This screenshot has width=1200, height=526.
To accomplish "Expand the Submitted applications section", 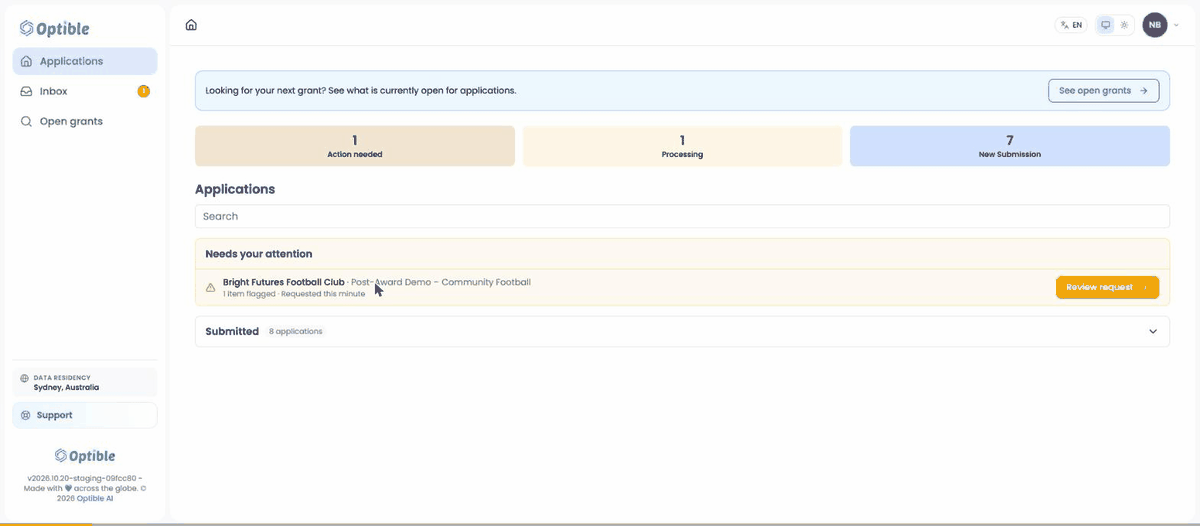I will [1153, 331].
